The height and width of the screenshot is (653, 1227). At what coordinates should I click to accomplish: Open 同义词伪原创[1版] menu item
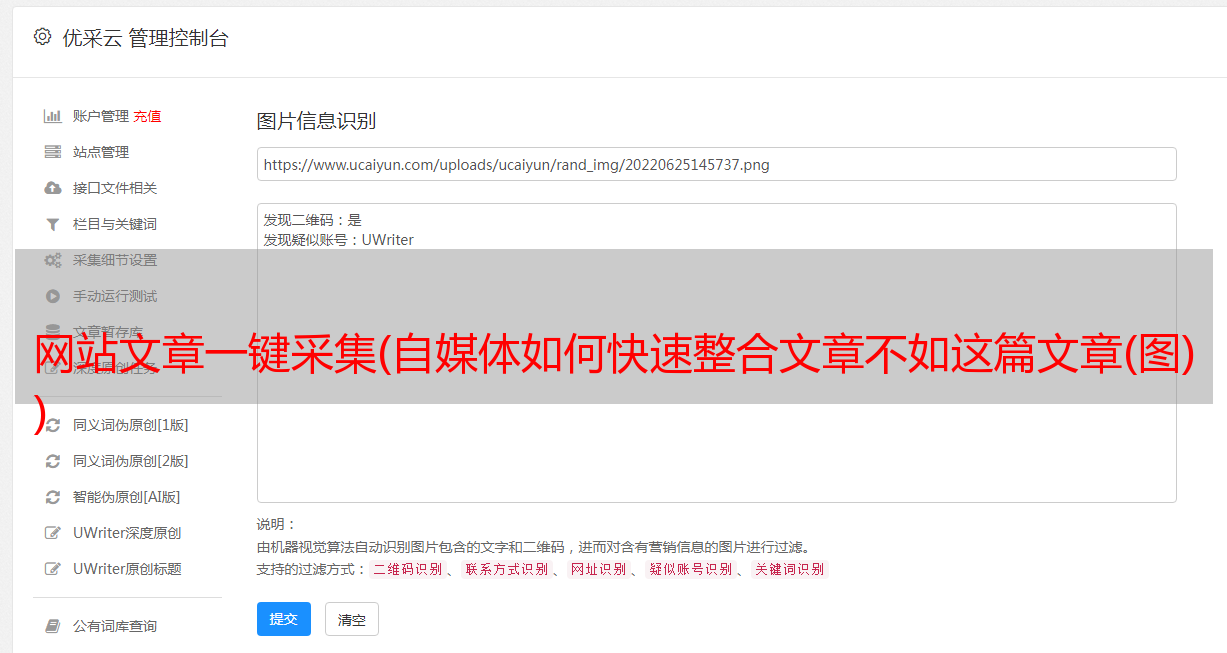131,425
